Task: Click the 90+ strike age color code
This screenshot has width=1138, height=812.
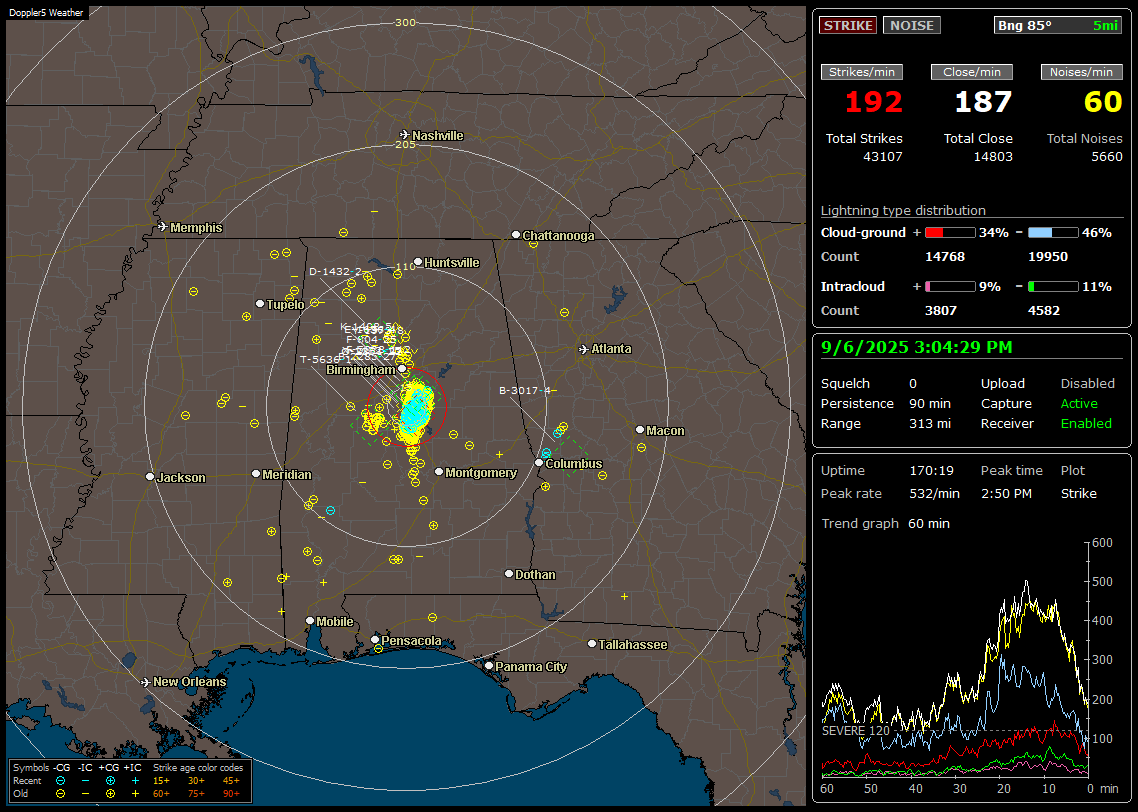Action: point(231,794)
